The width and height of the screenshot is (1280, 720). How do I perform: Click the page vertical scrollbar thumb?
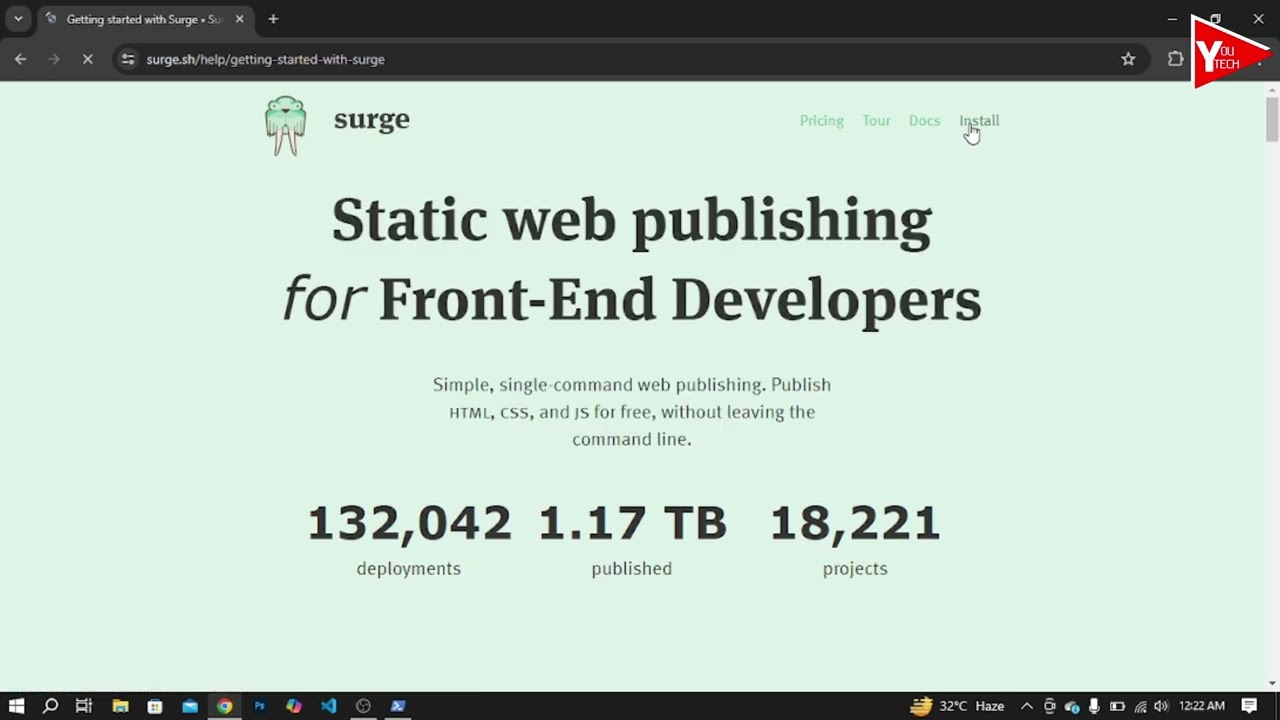[x=1272, y=119]
